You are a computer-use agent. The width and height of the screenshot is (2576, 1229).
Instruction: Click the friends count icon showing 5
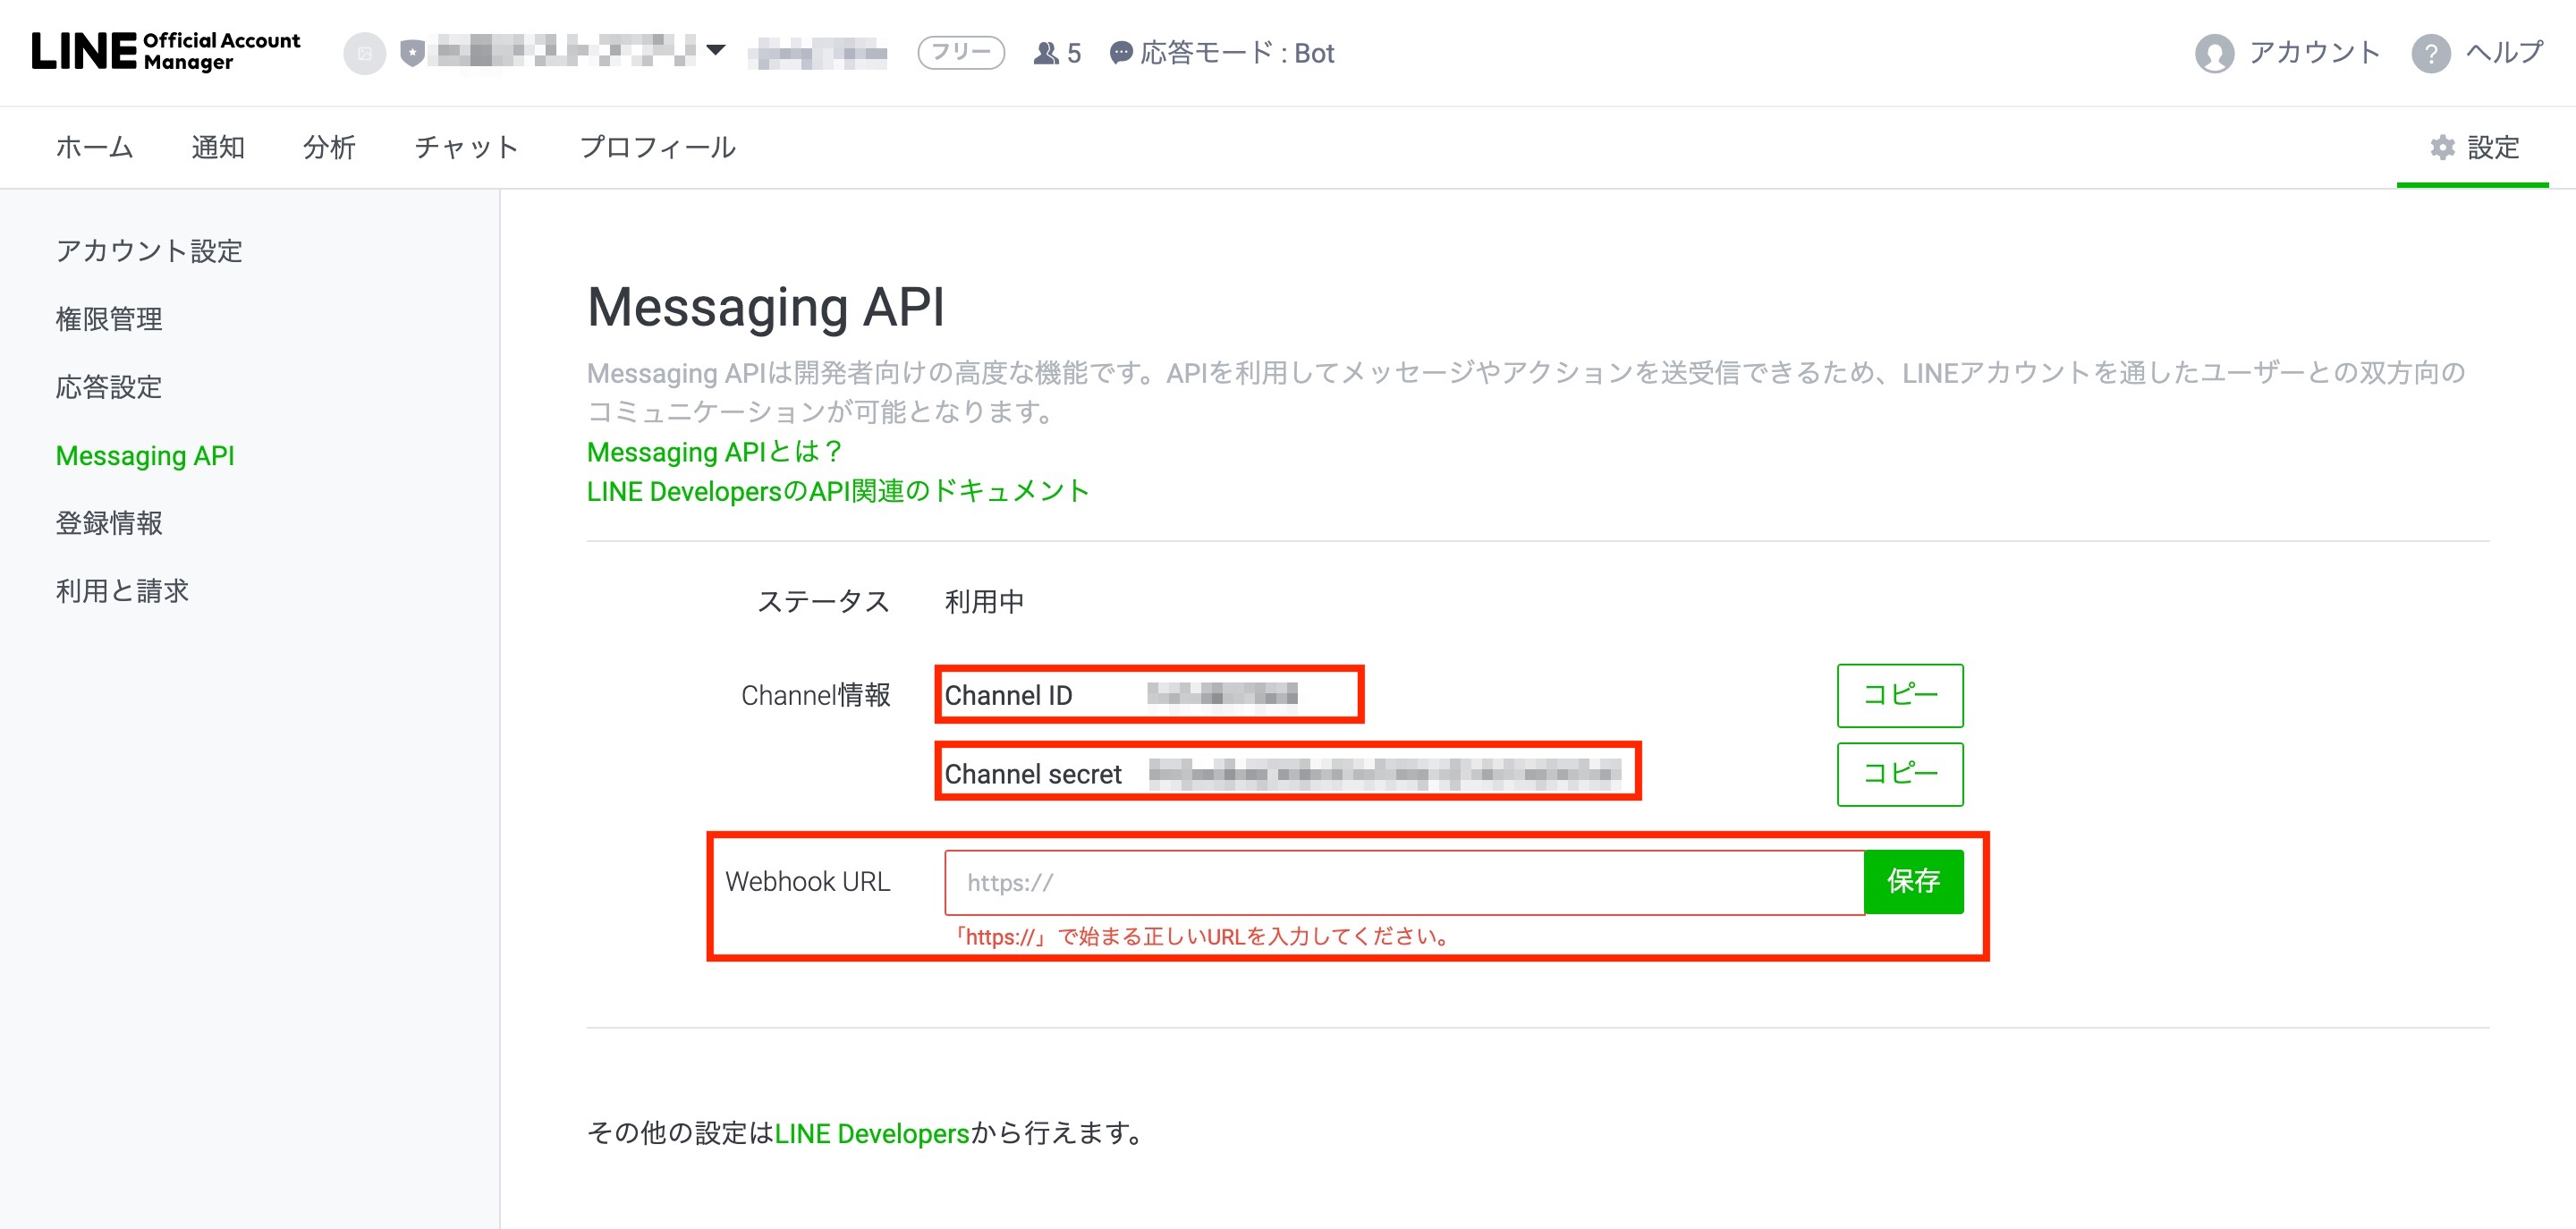click(x=1046, y=53)
